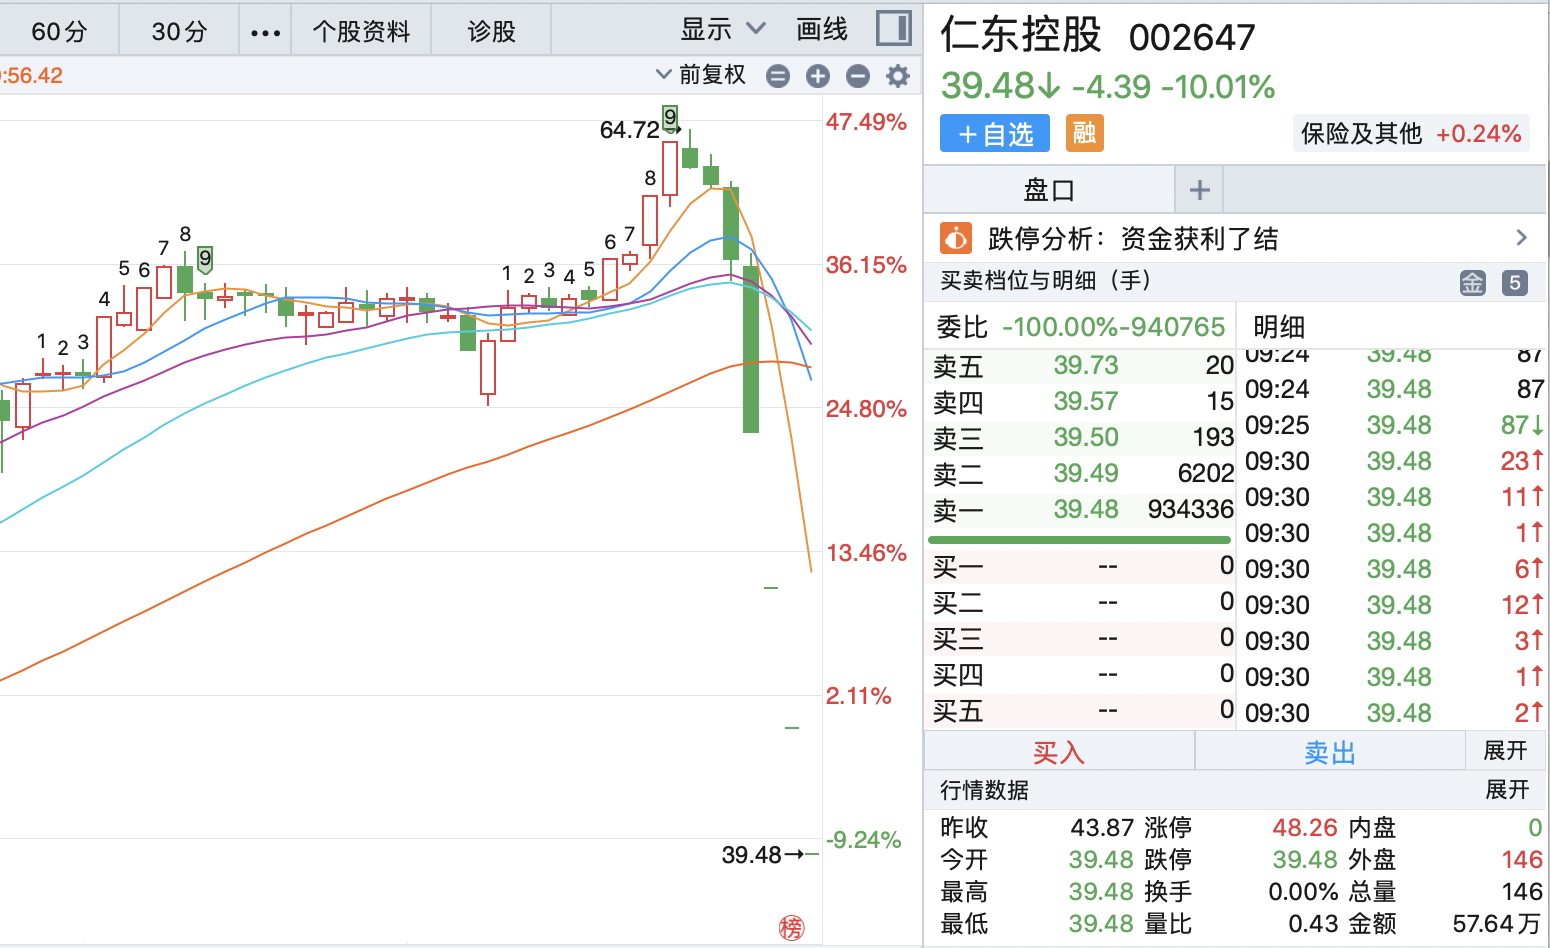Open the 诊股 tab

click(491, 30)
